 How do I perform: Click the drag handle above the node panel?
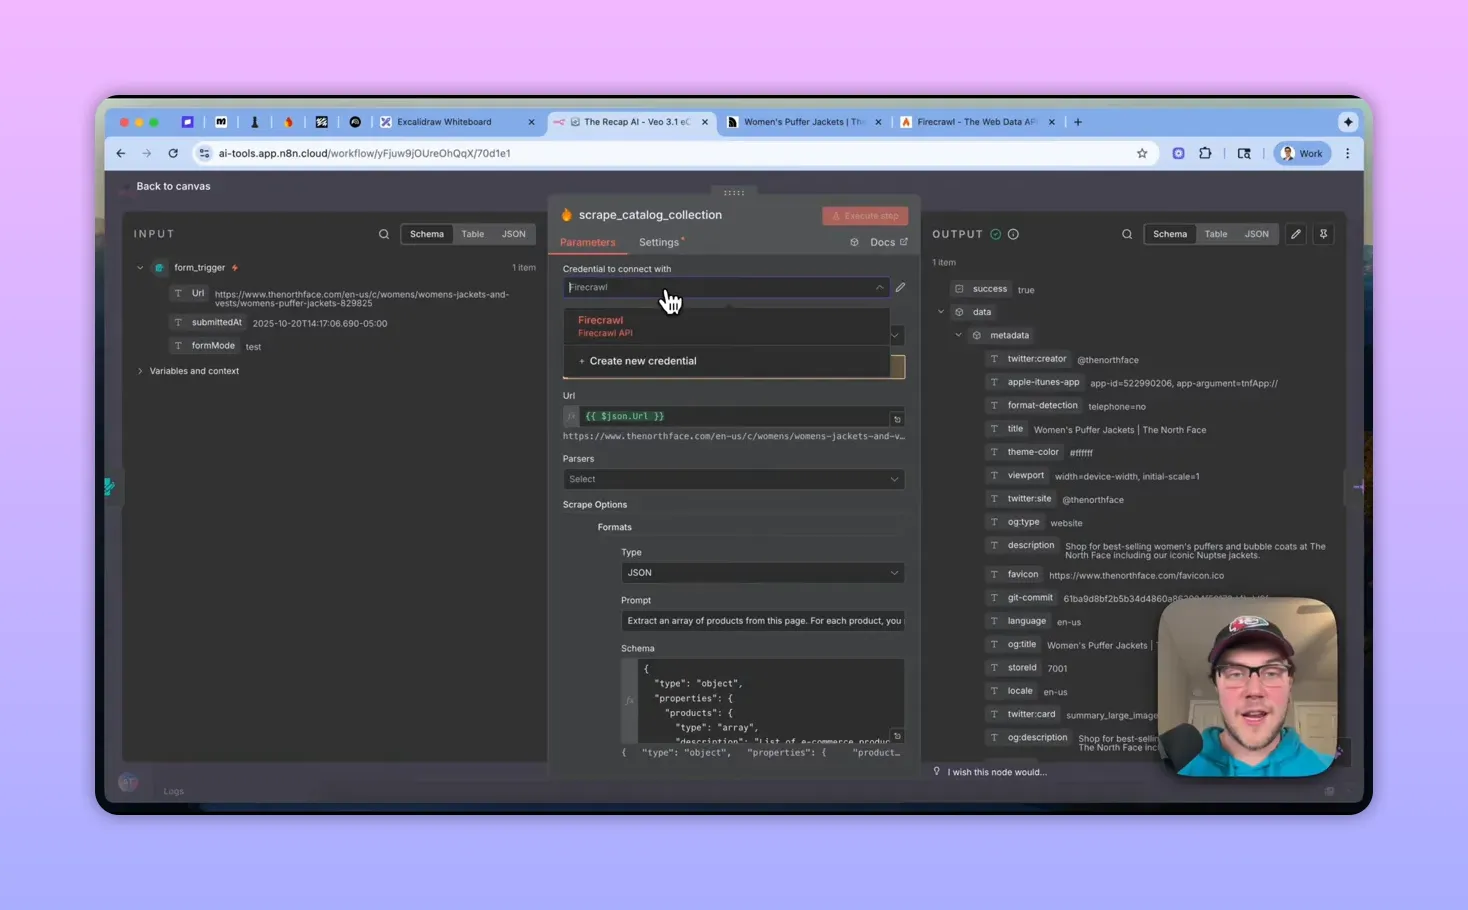pyautogui.click(x=734, y=193)
